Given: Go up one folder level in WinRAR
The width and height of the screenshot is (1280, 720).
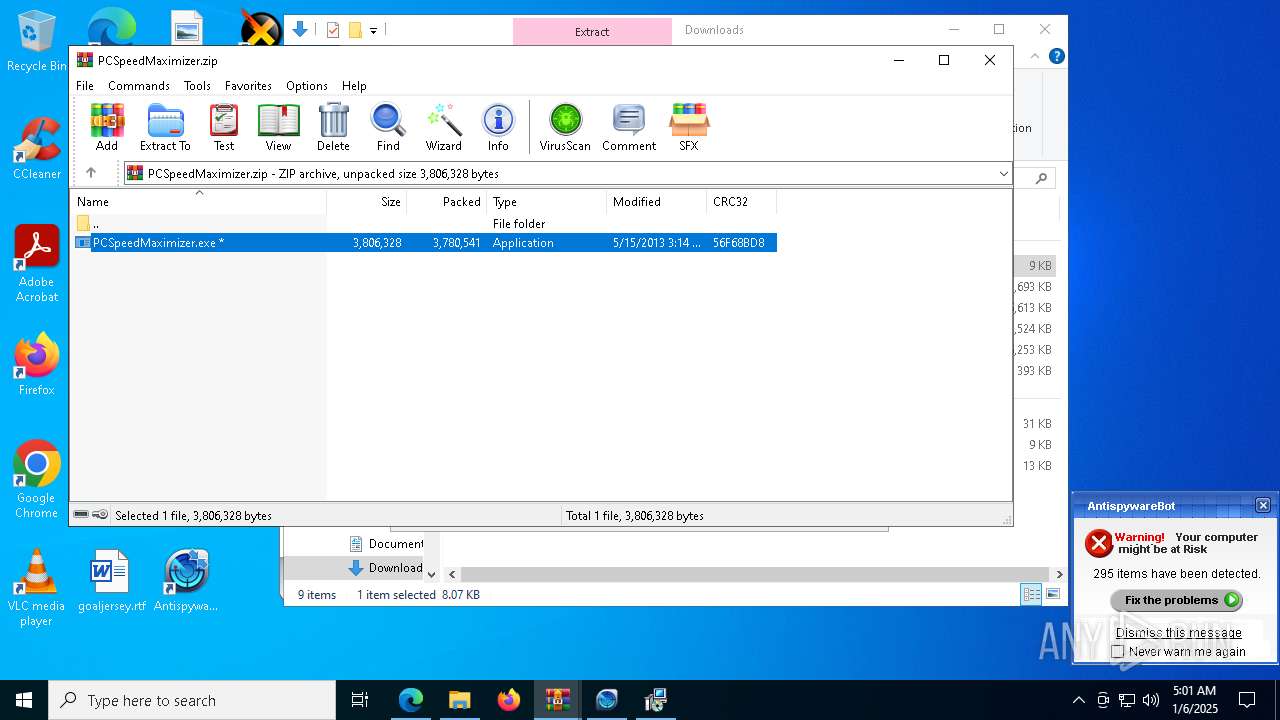Looking at the screenshot, I should pos(91,173).
